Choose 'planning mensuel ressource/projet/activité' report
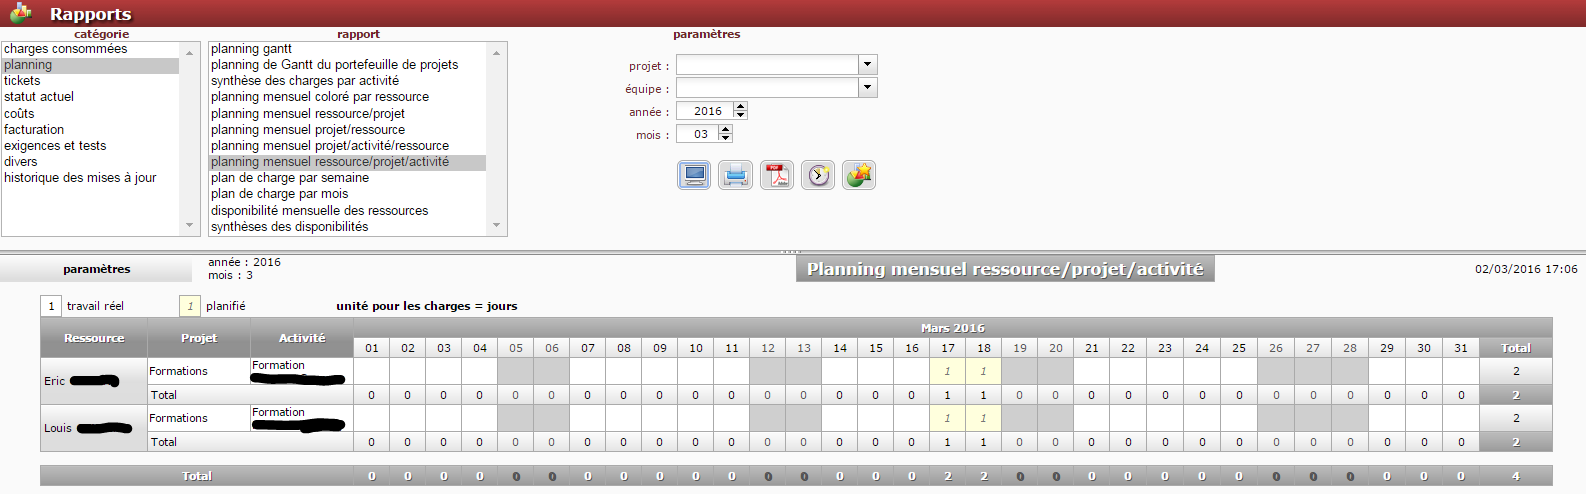The height and width of the screenshot is (494, 1586). tap(347, 162)
